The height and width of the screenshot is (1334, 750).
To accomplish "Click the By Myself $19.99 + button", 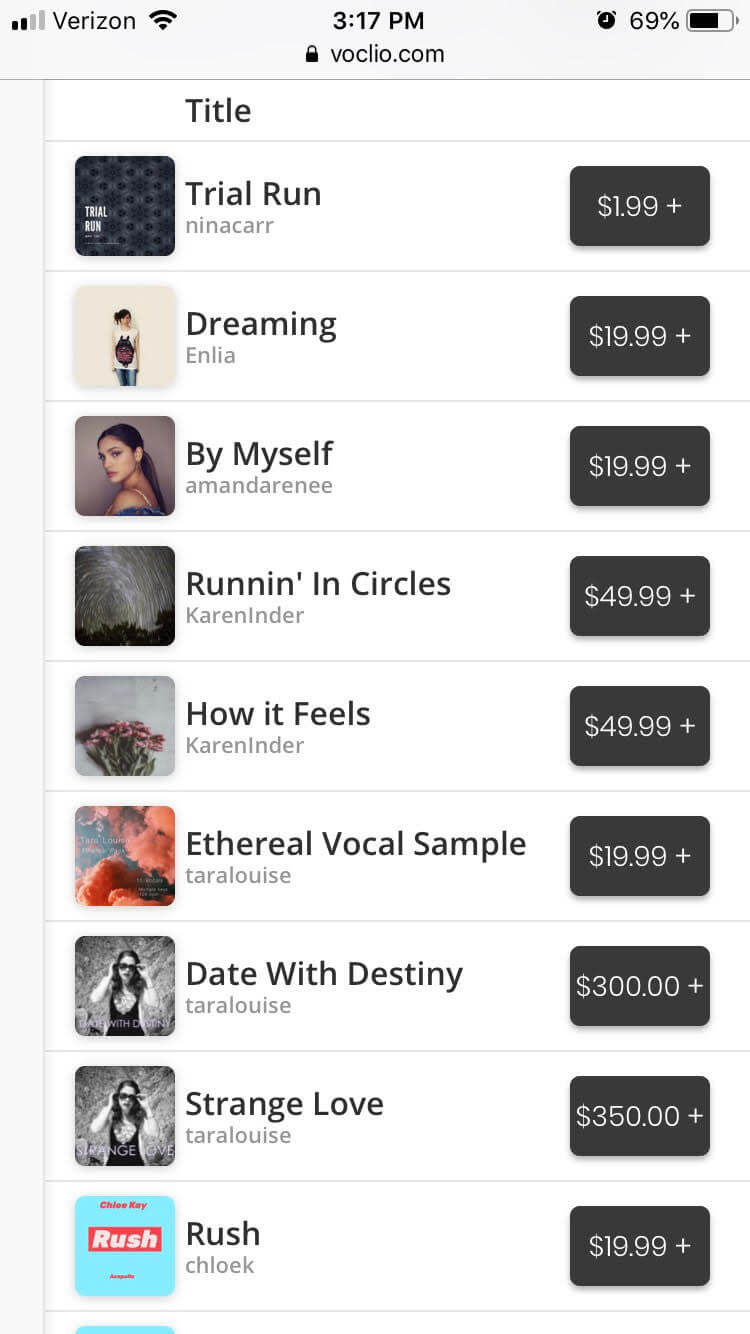I will tap(639, 466).
